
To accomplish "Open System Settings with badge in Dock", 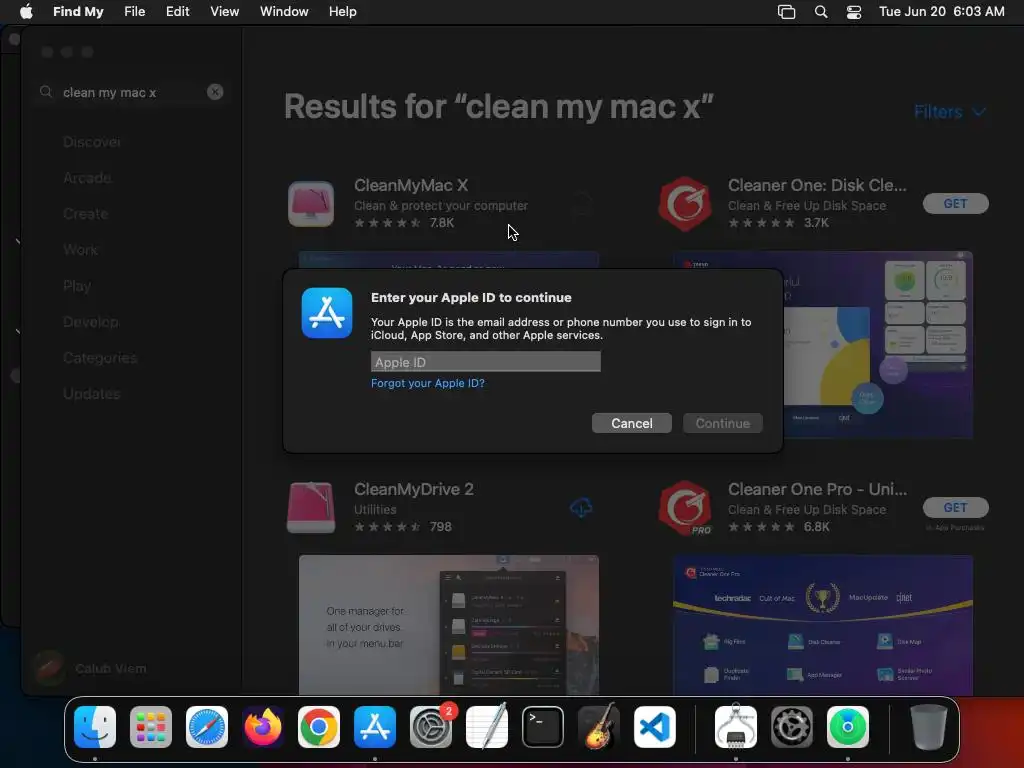I will [x=431, y=727].
